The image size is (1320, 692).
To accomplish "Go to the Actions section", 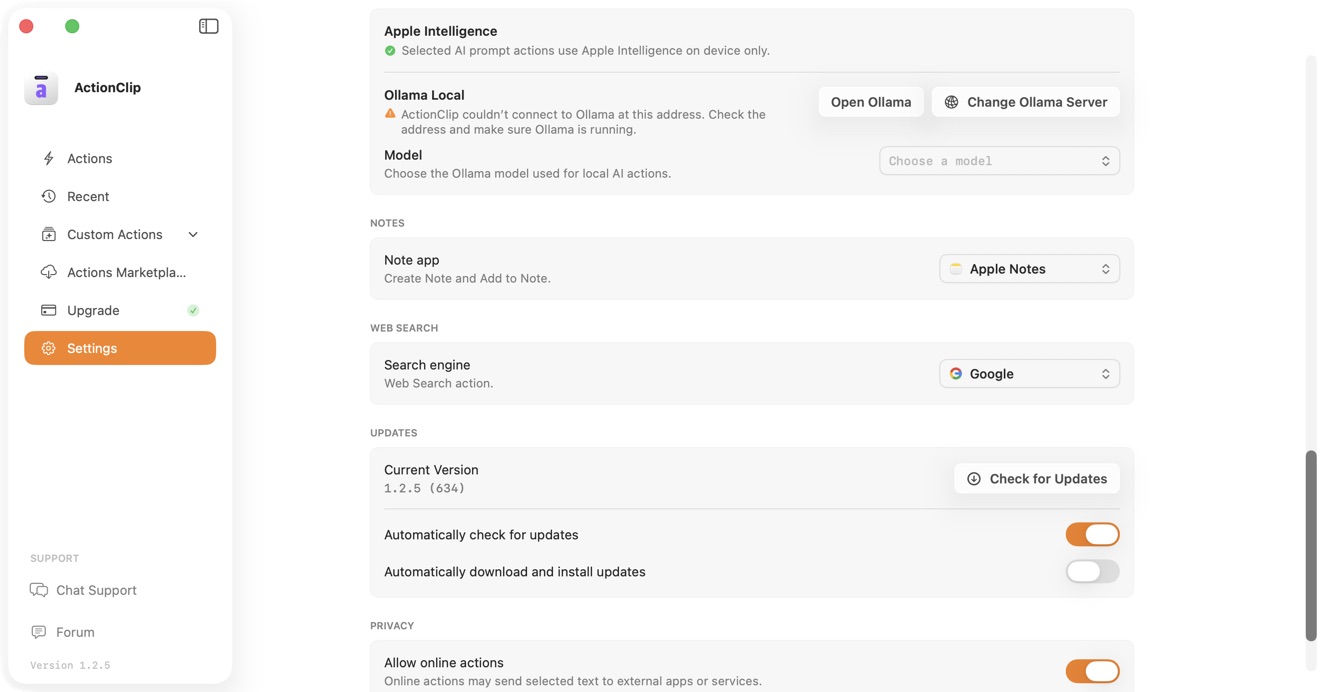I will (120, 158).
